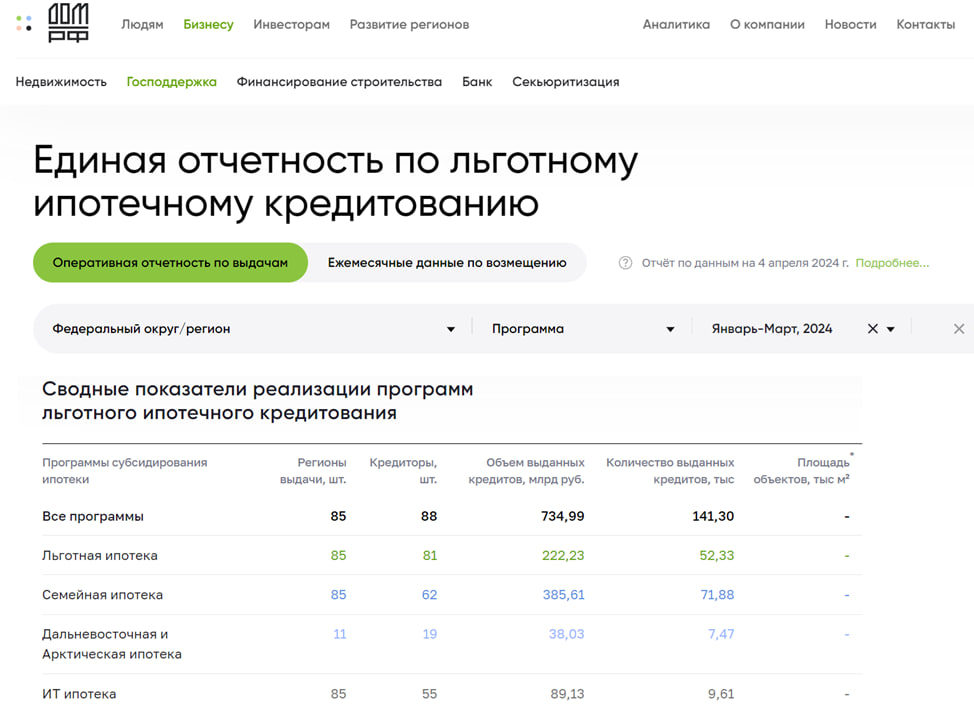974x719 pixels.
Task: Click Льготная ипотека volume 222,23
Action: point(563,555)
